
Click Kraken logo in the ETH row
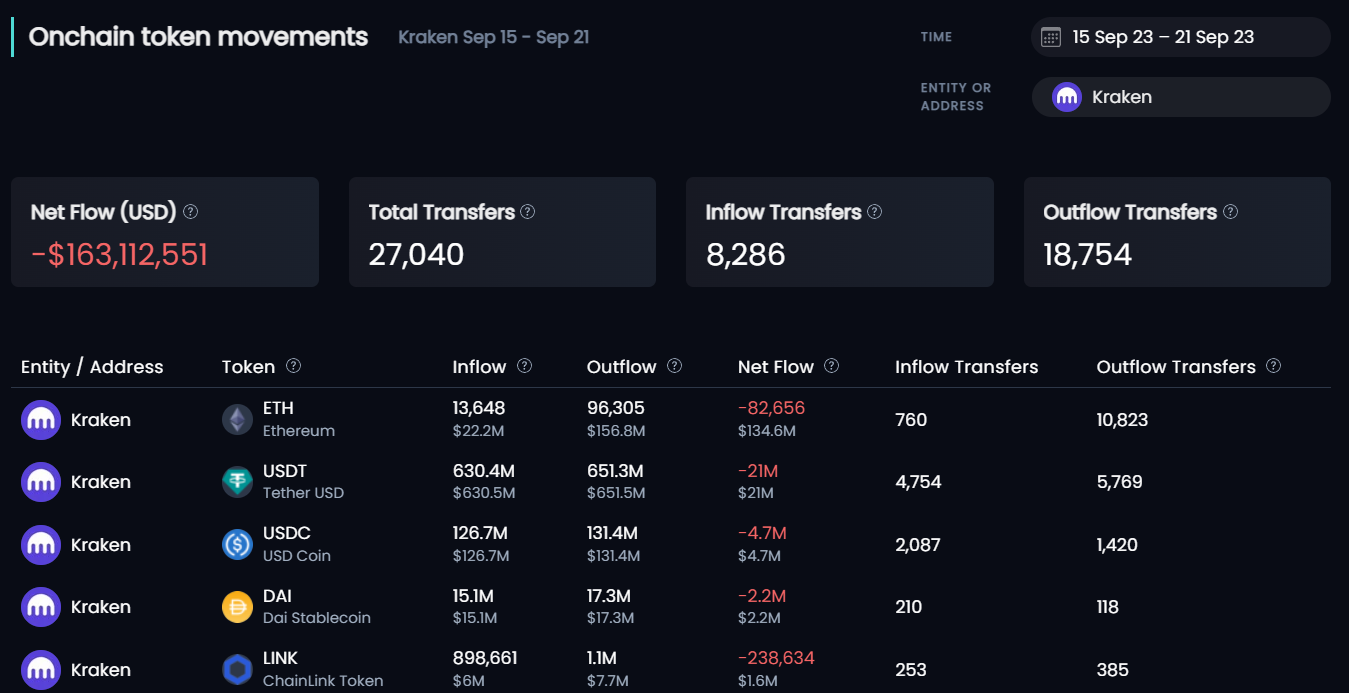click(41, 420)
